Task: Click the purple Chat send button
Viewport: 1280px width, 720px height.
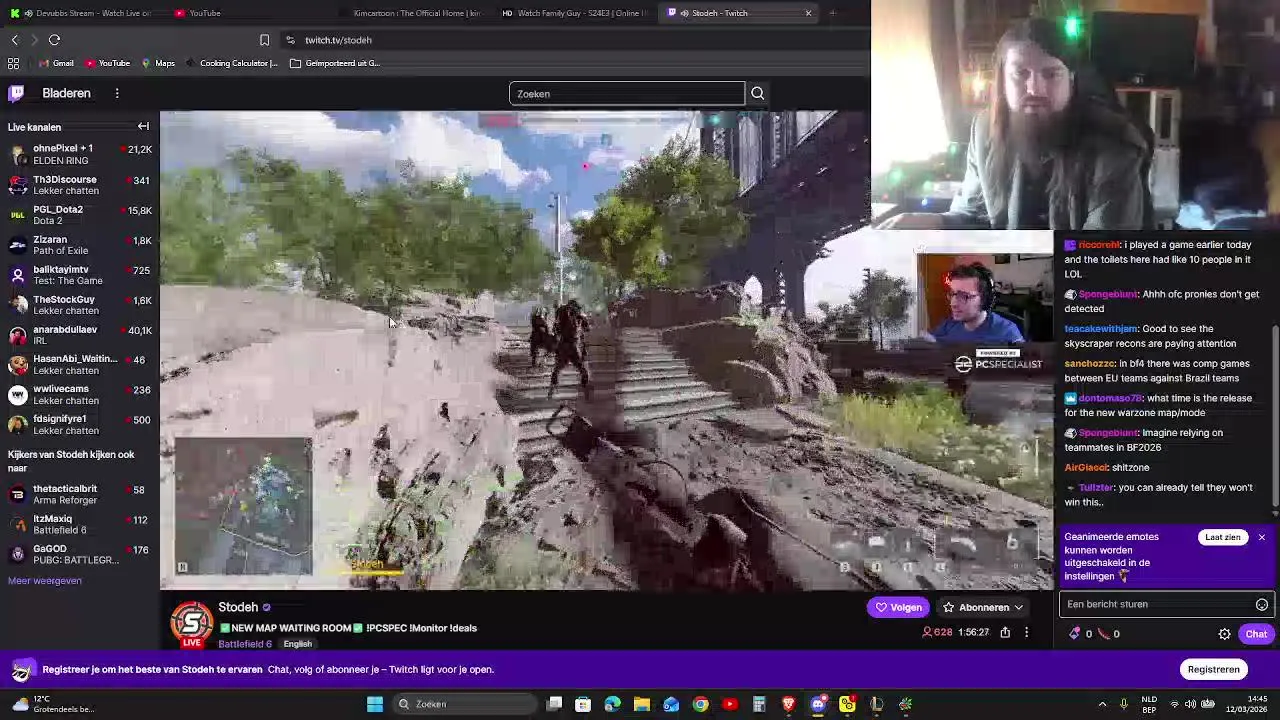Action: coord(1256,634)
